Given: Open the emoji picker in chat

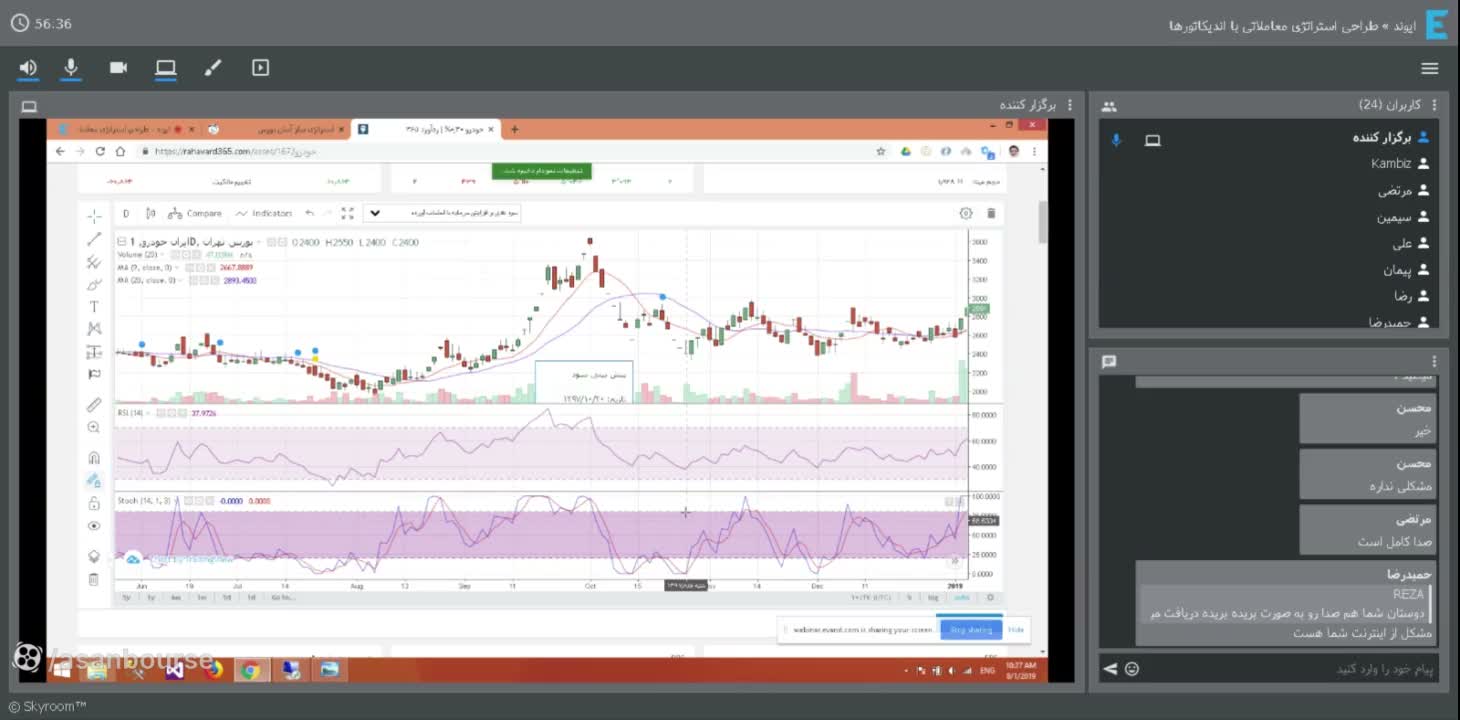Looking at the screenshot, I should (x=1132, y=669).
